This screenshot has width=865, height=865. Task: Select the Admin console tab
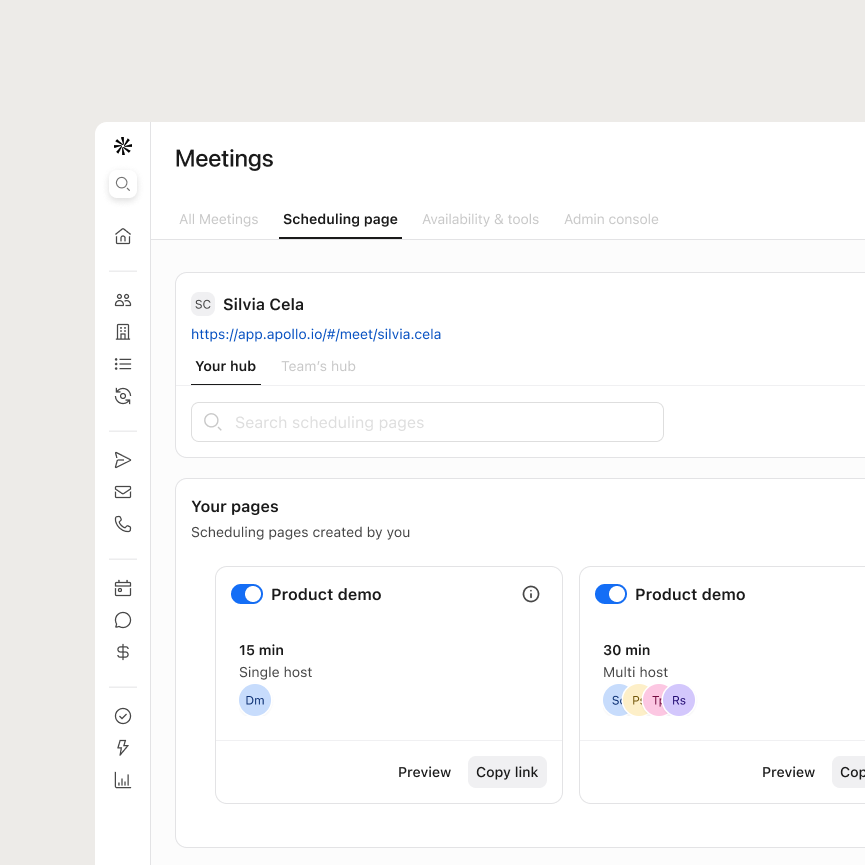(611, 219)
